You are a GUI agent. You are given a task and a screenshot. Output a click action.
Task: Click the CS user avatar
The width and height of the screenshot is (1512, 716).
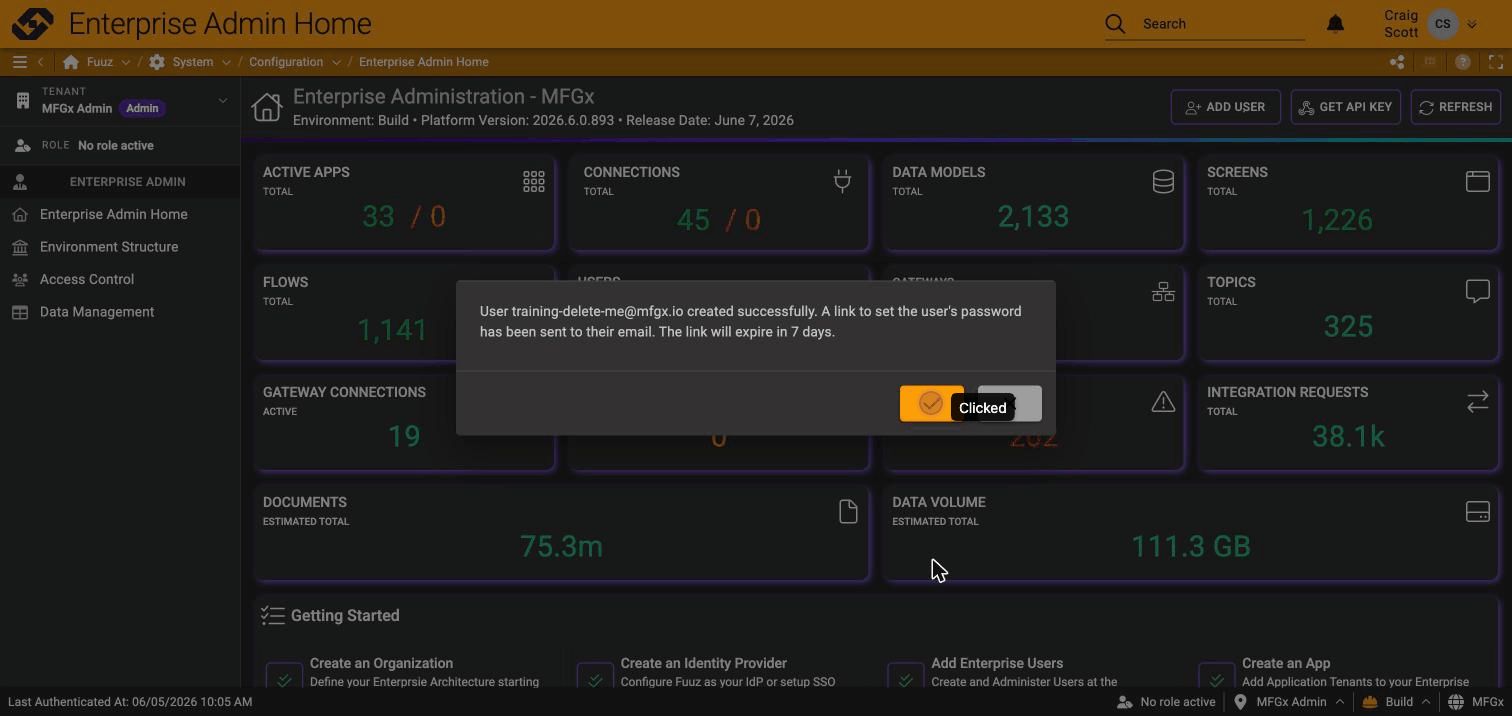1442,24
